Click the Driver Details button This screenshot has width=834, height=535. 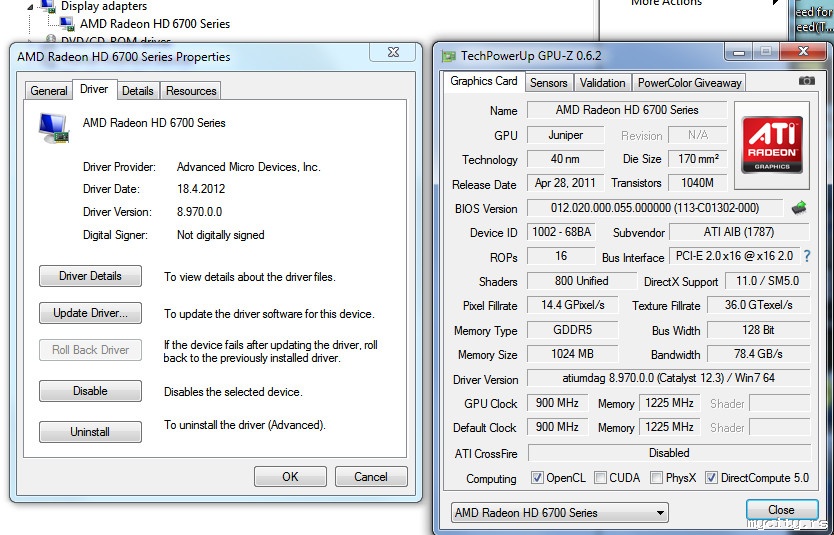click(90, 276)
